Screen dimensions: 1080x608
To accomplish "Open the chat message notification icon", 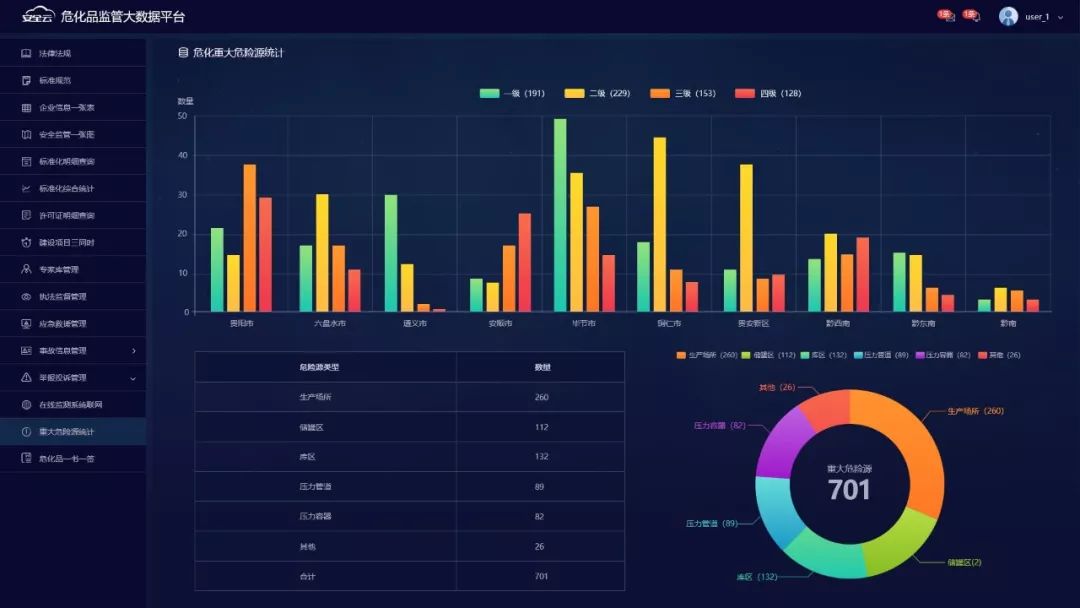I will (x=974, y=16).
